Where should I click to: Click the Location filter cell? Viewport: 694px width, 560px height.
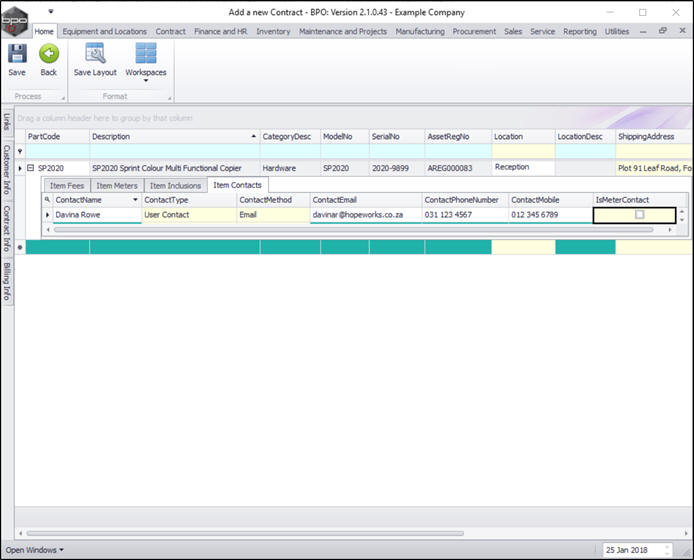(523, 151)
